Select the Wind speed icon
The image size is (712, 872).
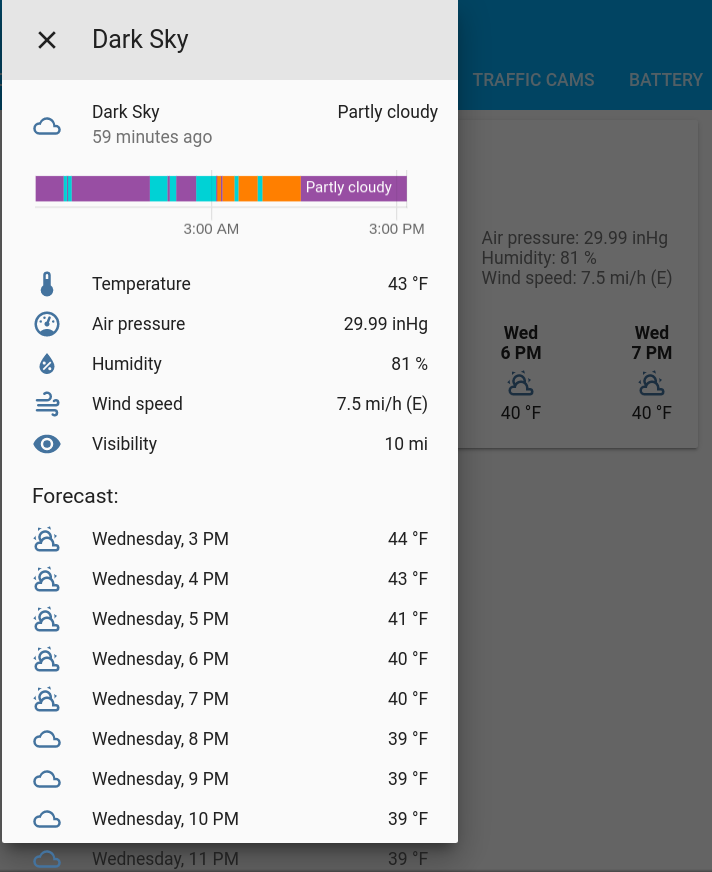45,404
